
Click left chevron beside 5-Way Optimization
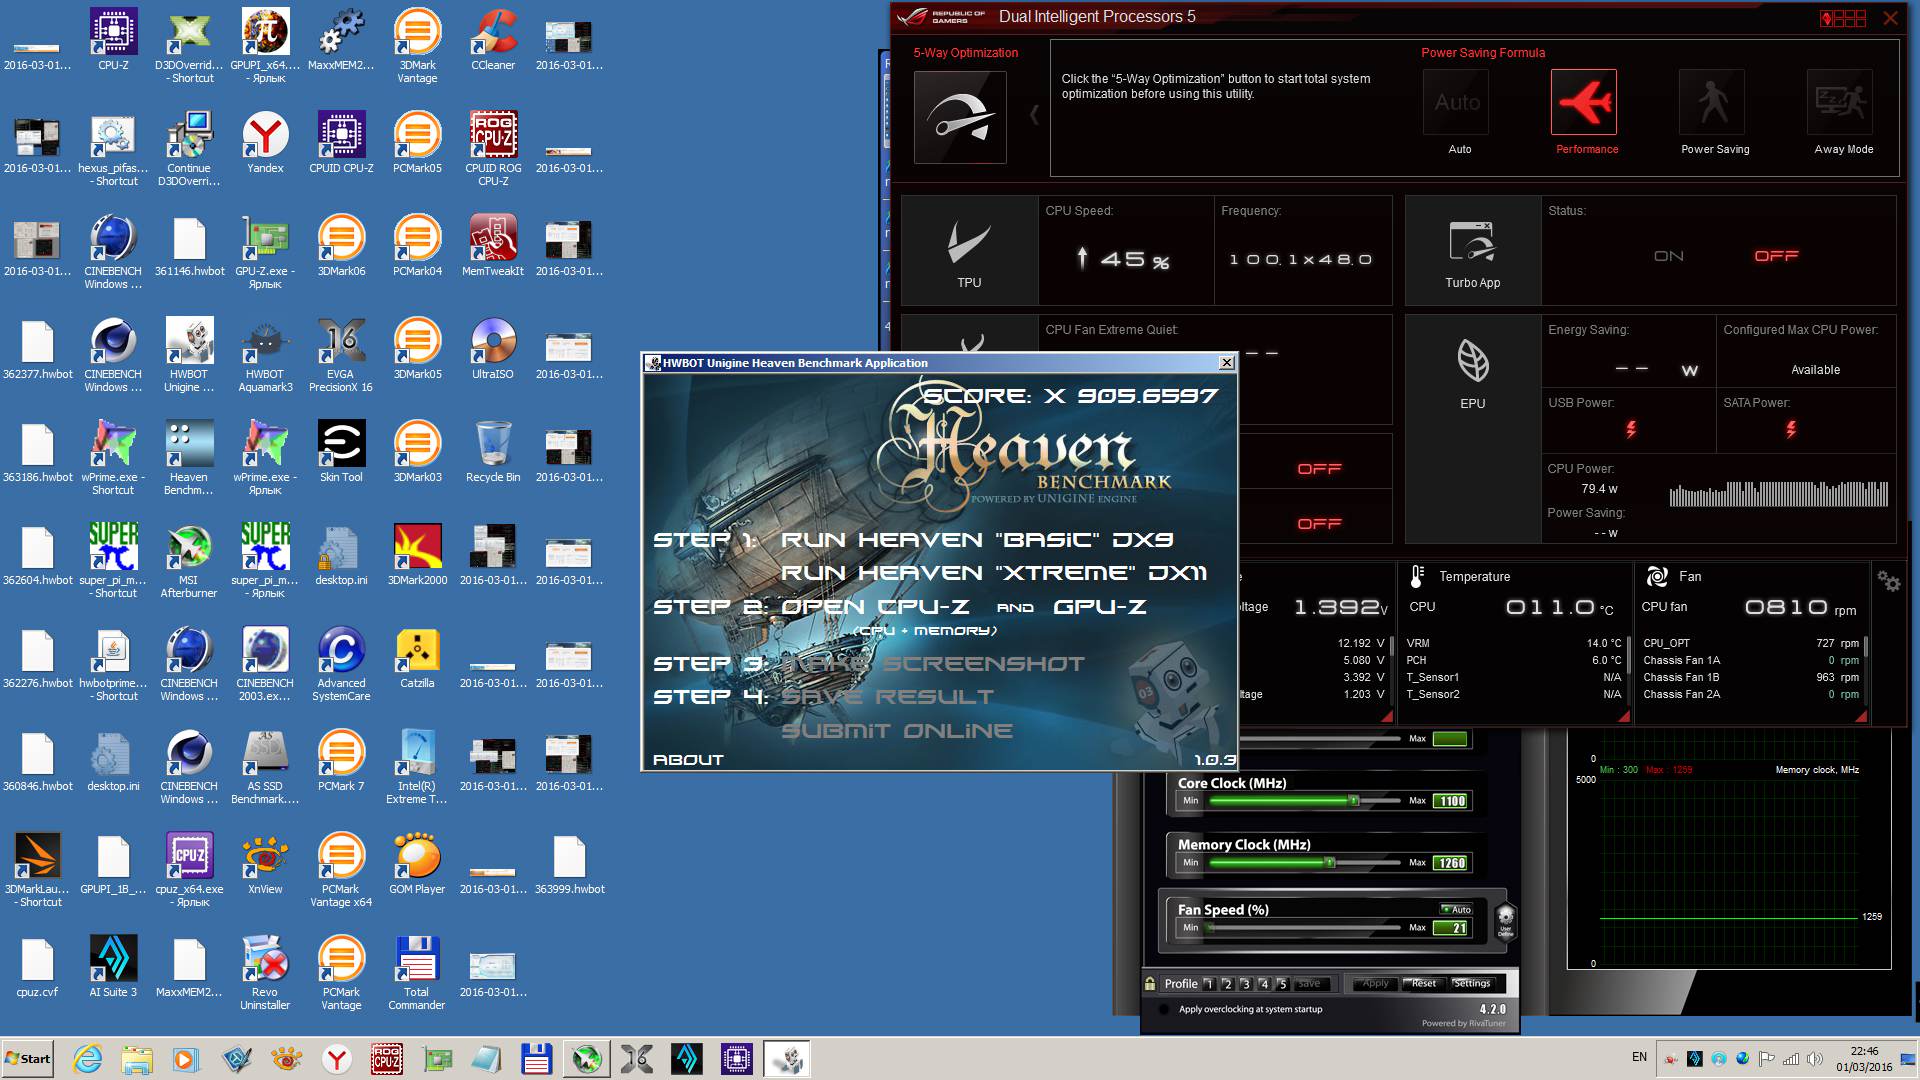(1034, 116)
